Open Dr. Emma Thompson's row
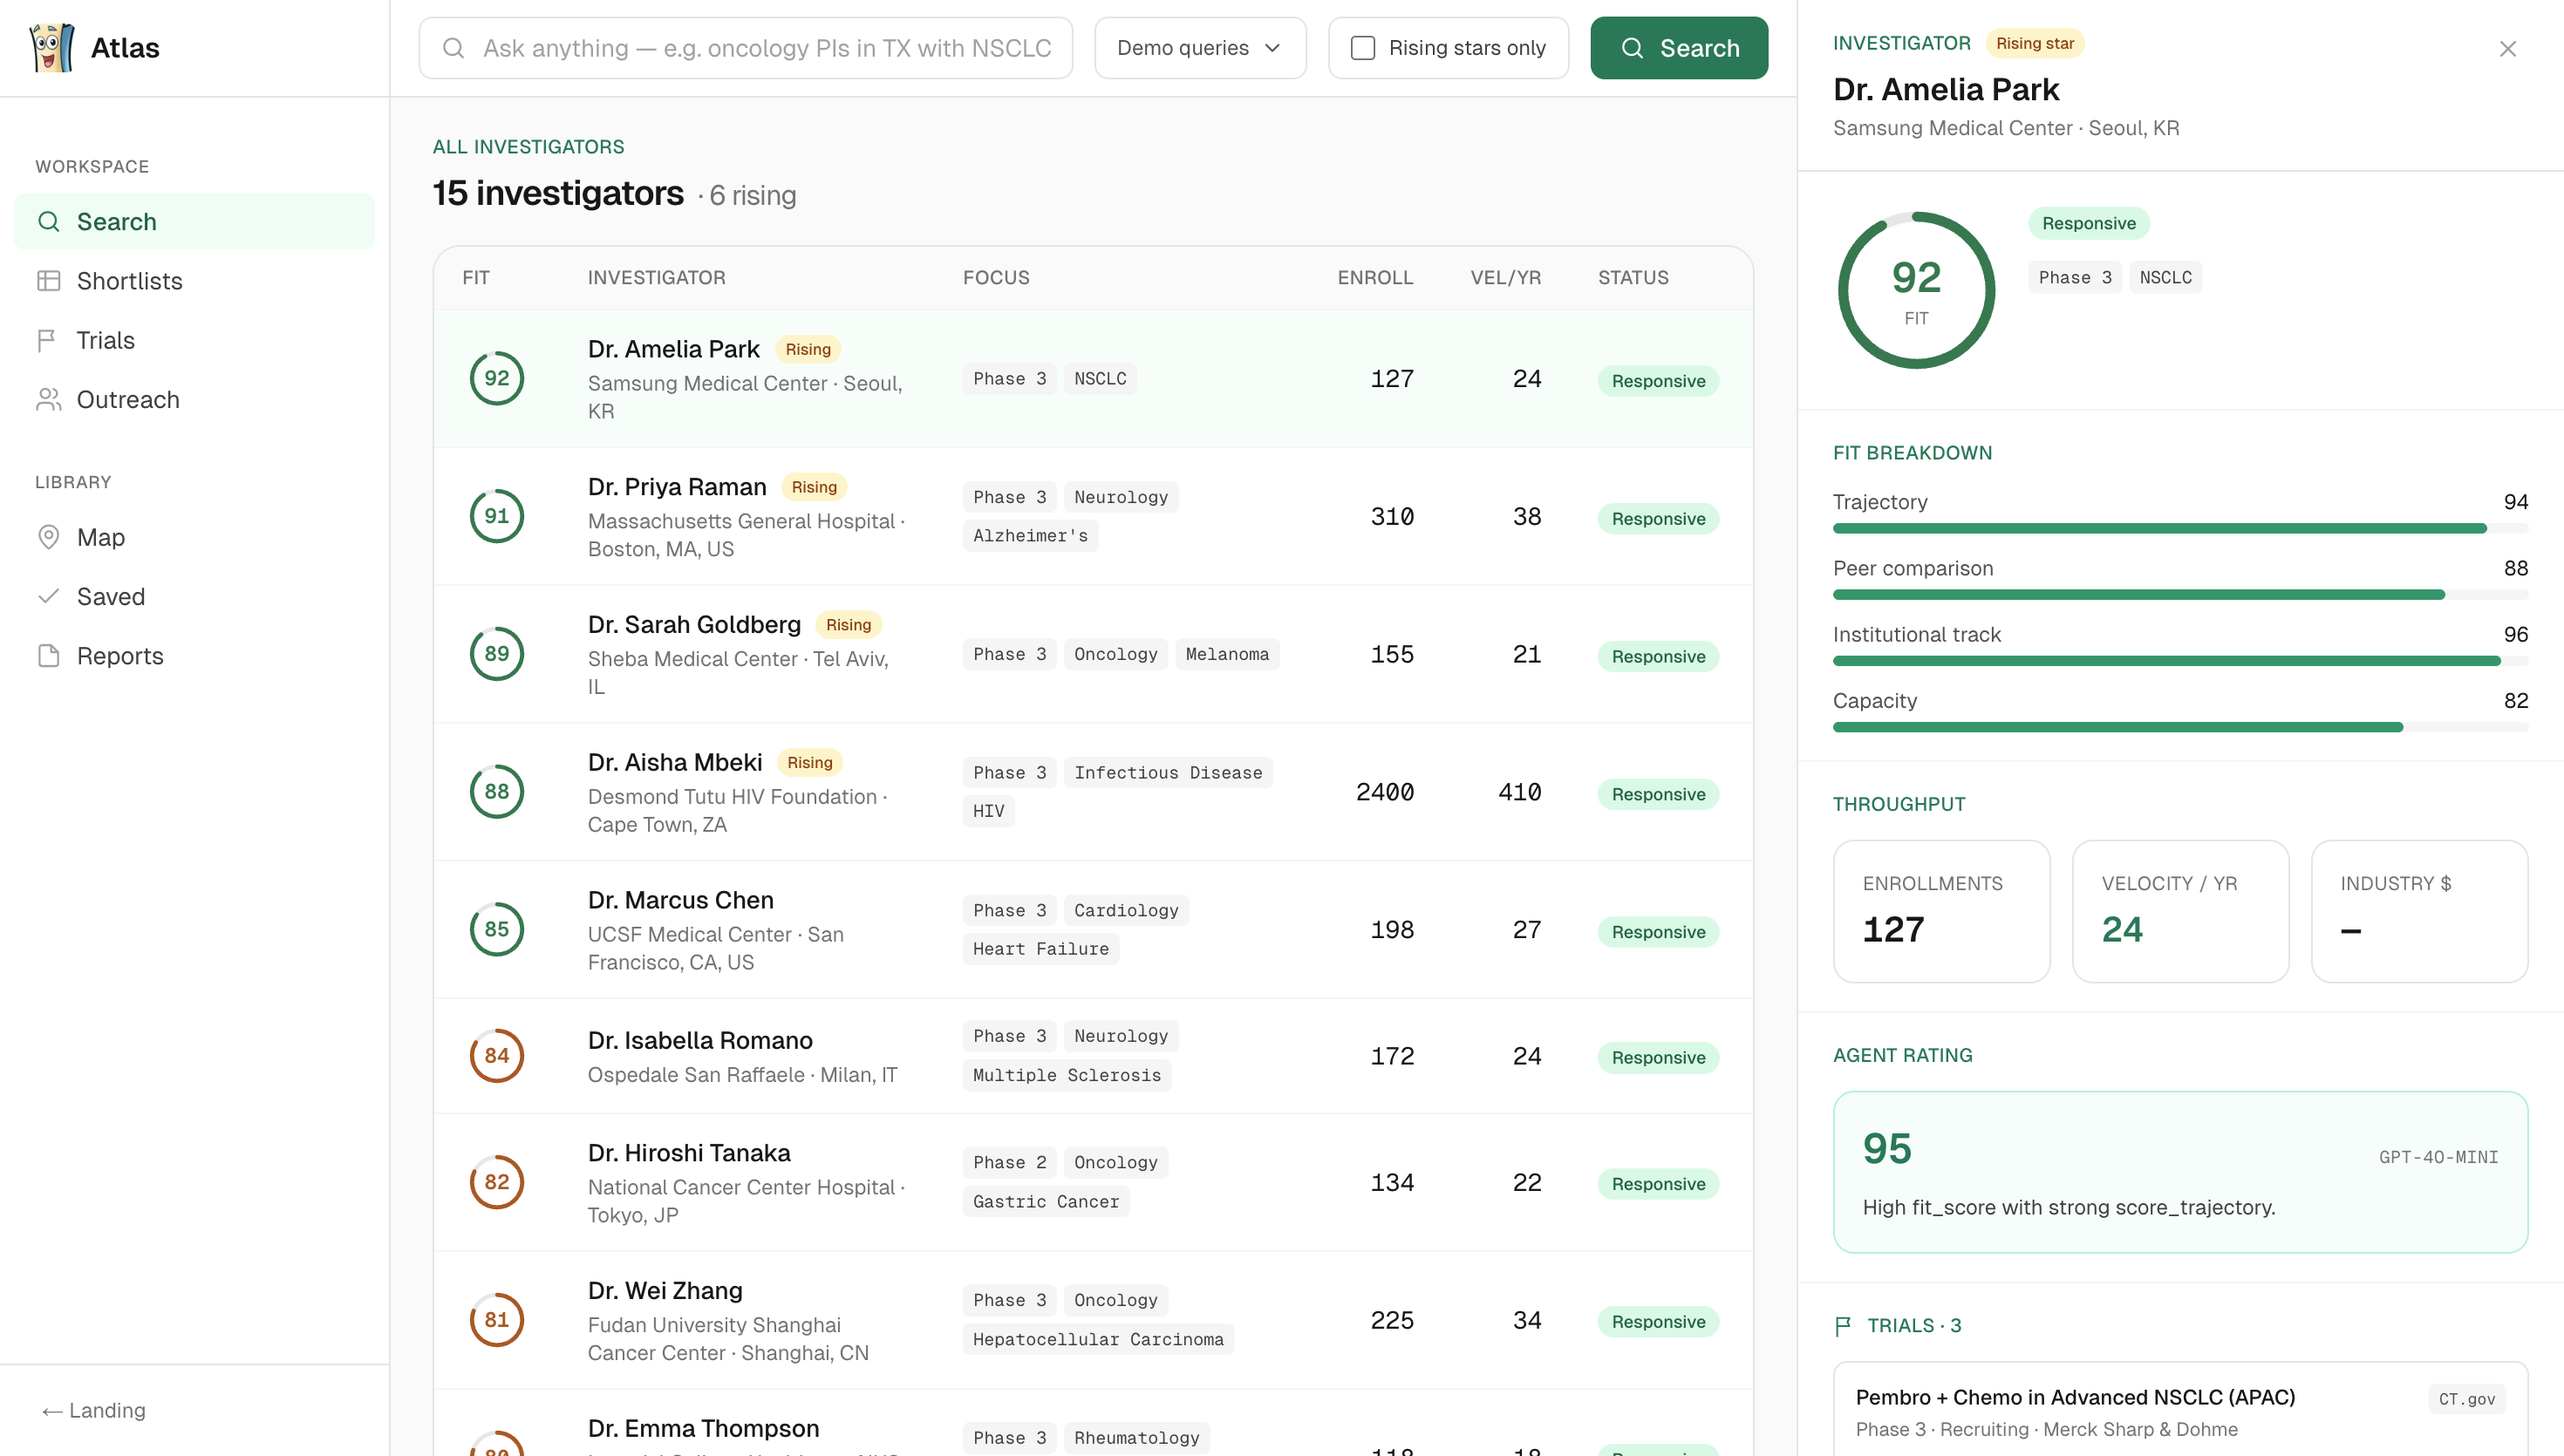The width and height of the screenshot is (2564, 1456). pos(1093,1424)
